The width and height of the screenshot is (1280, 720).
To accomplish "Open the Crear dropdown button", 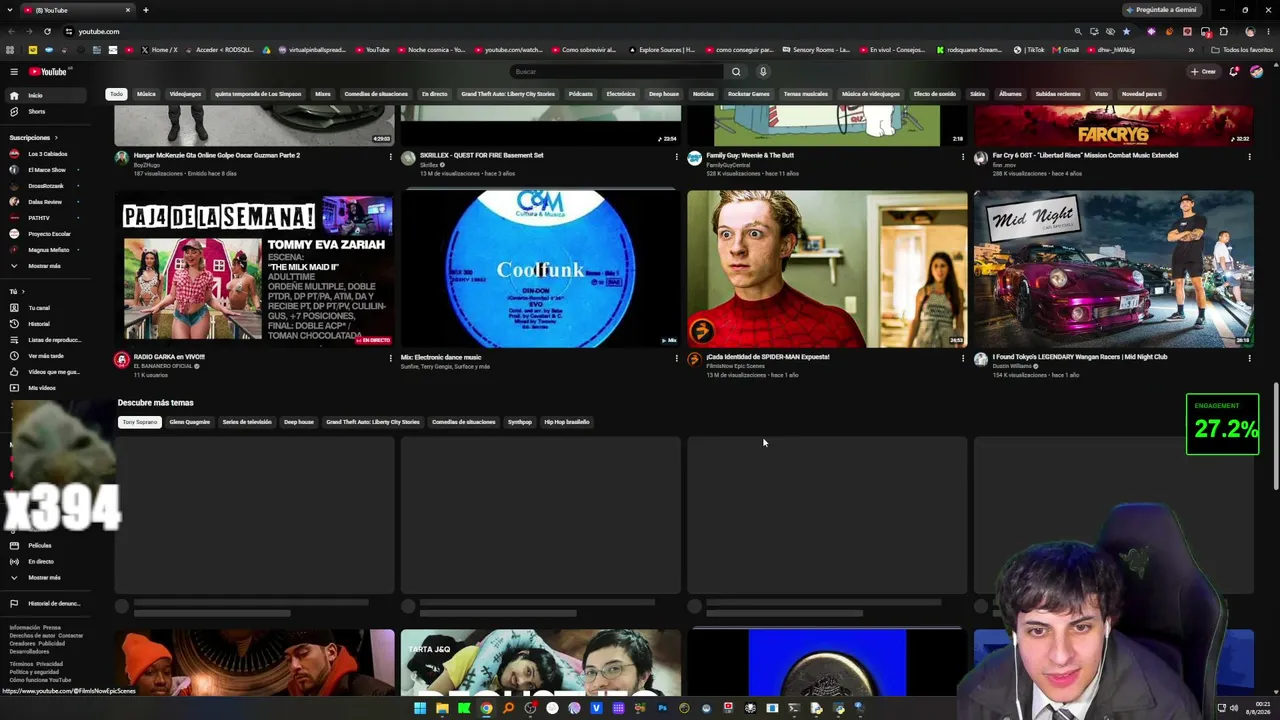I will coord(1203,71).
